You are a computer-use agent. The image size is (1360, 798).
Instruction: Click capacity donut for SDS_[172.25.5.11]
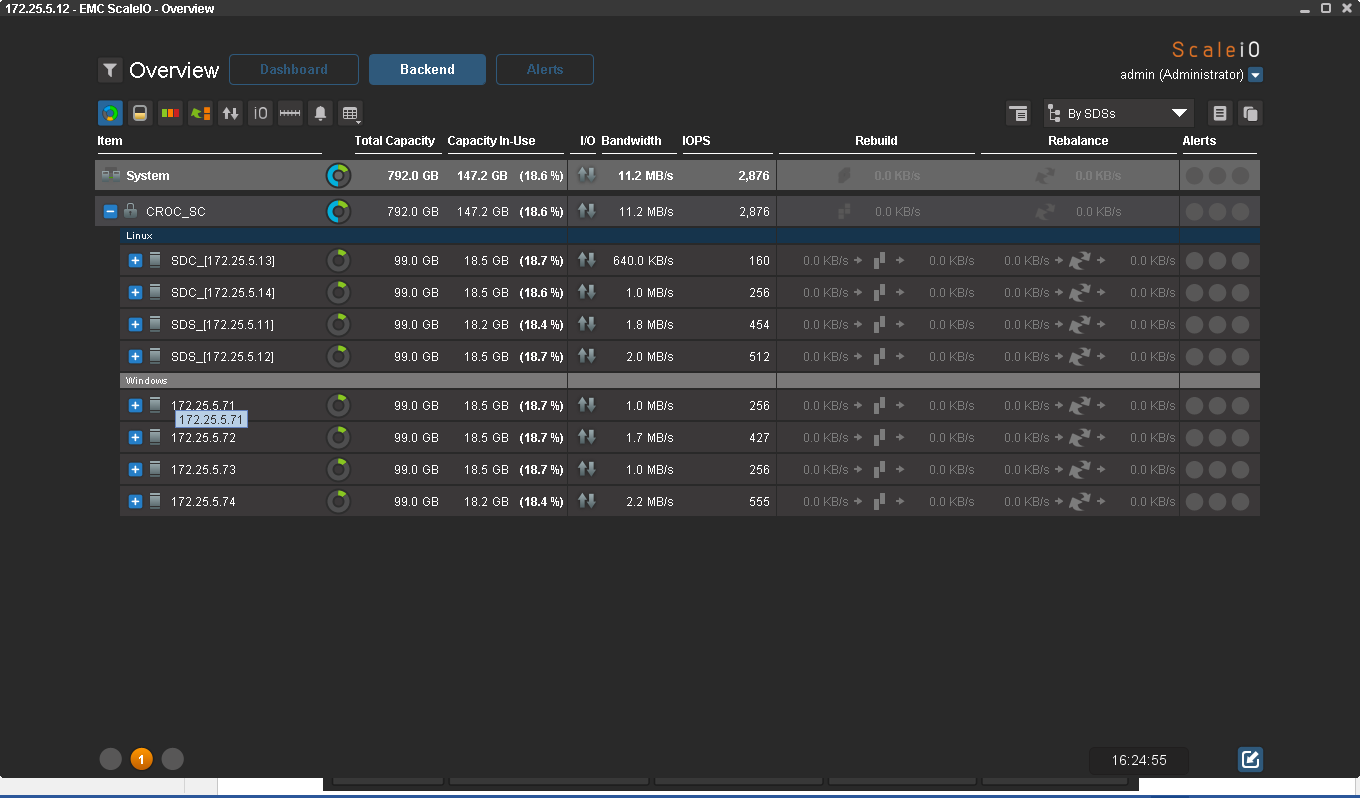[339, 325]
